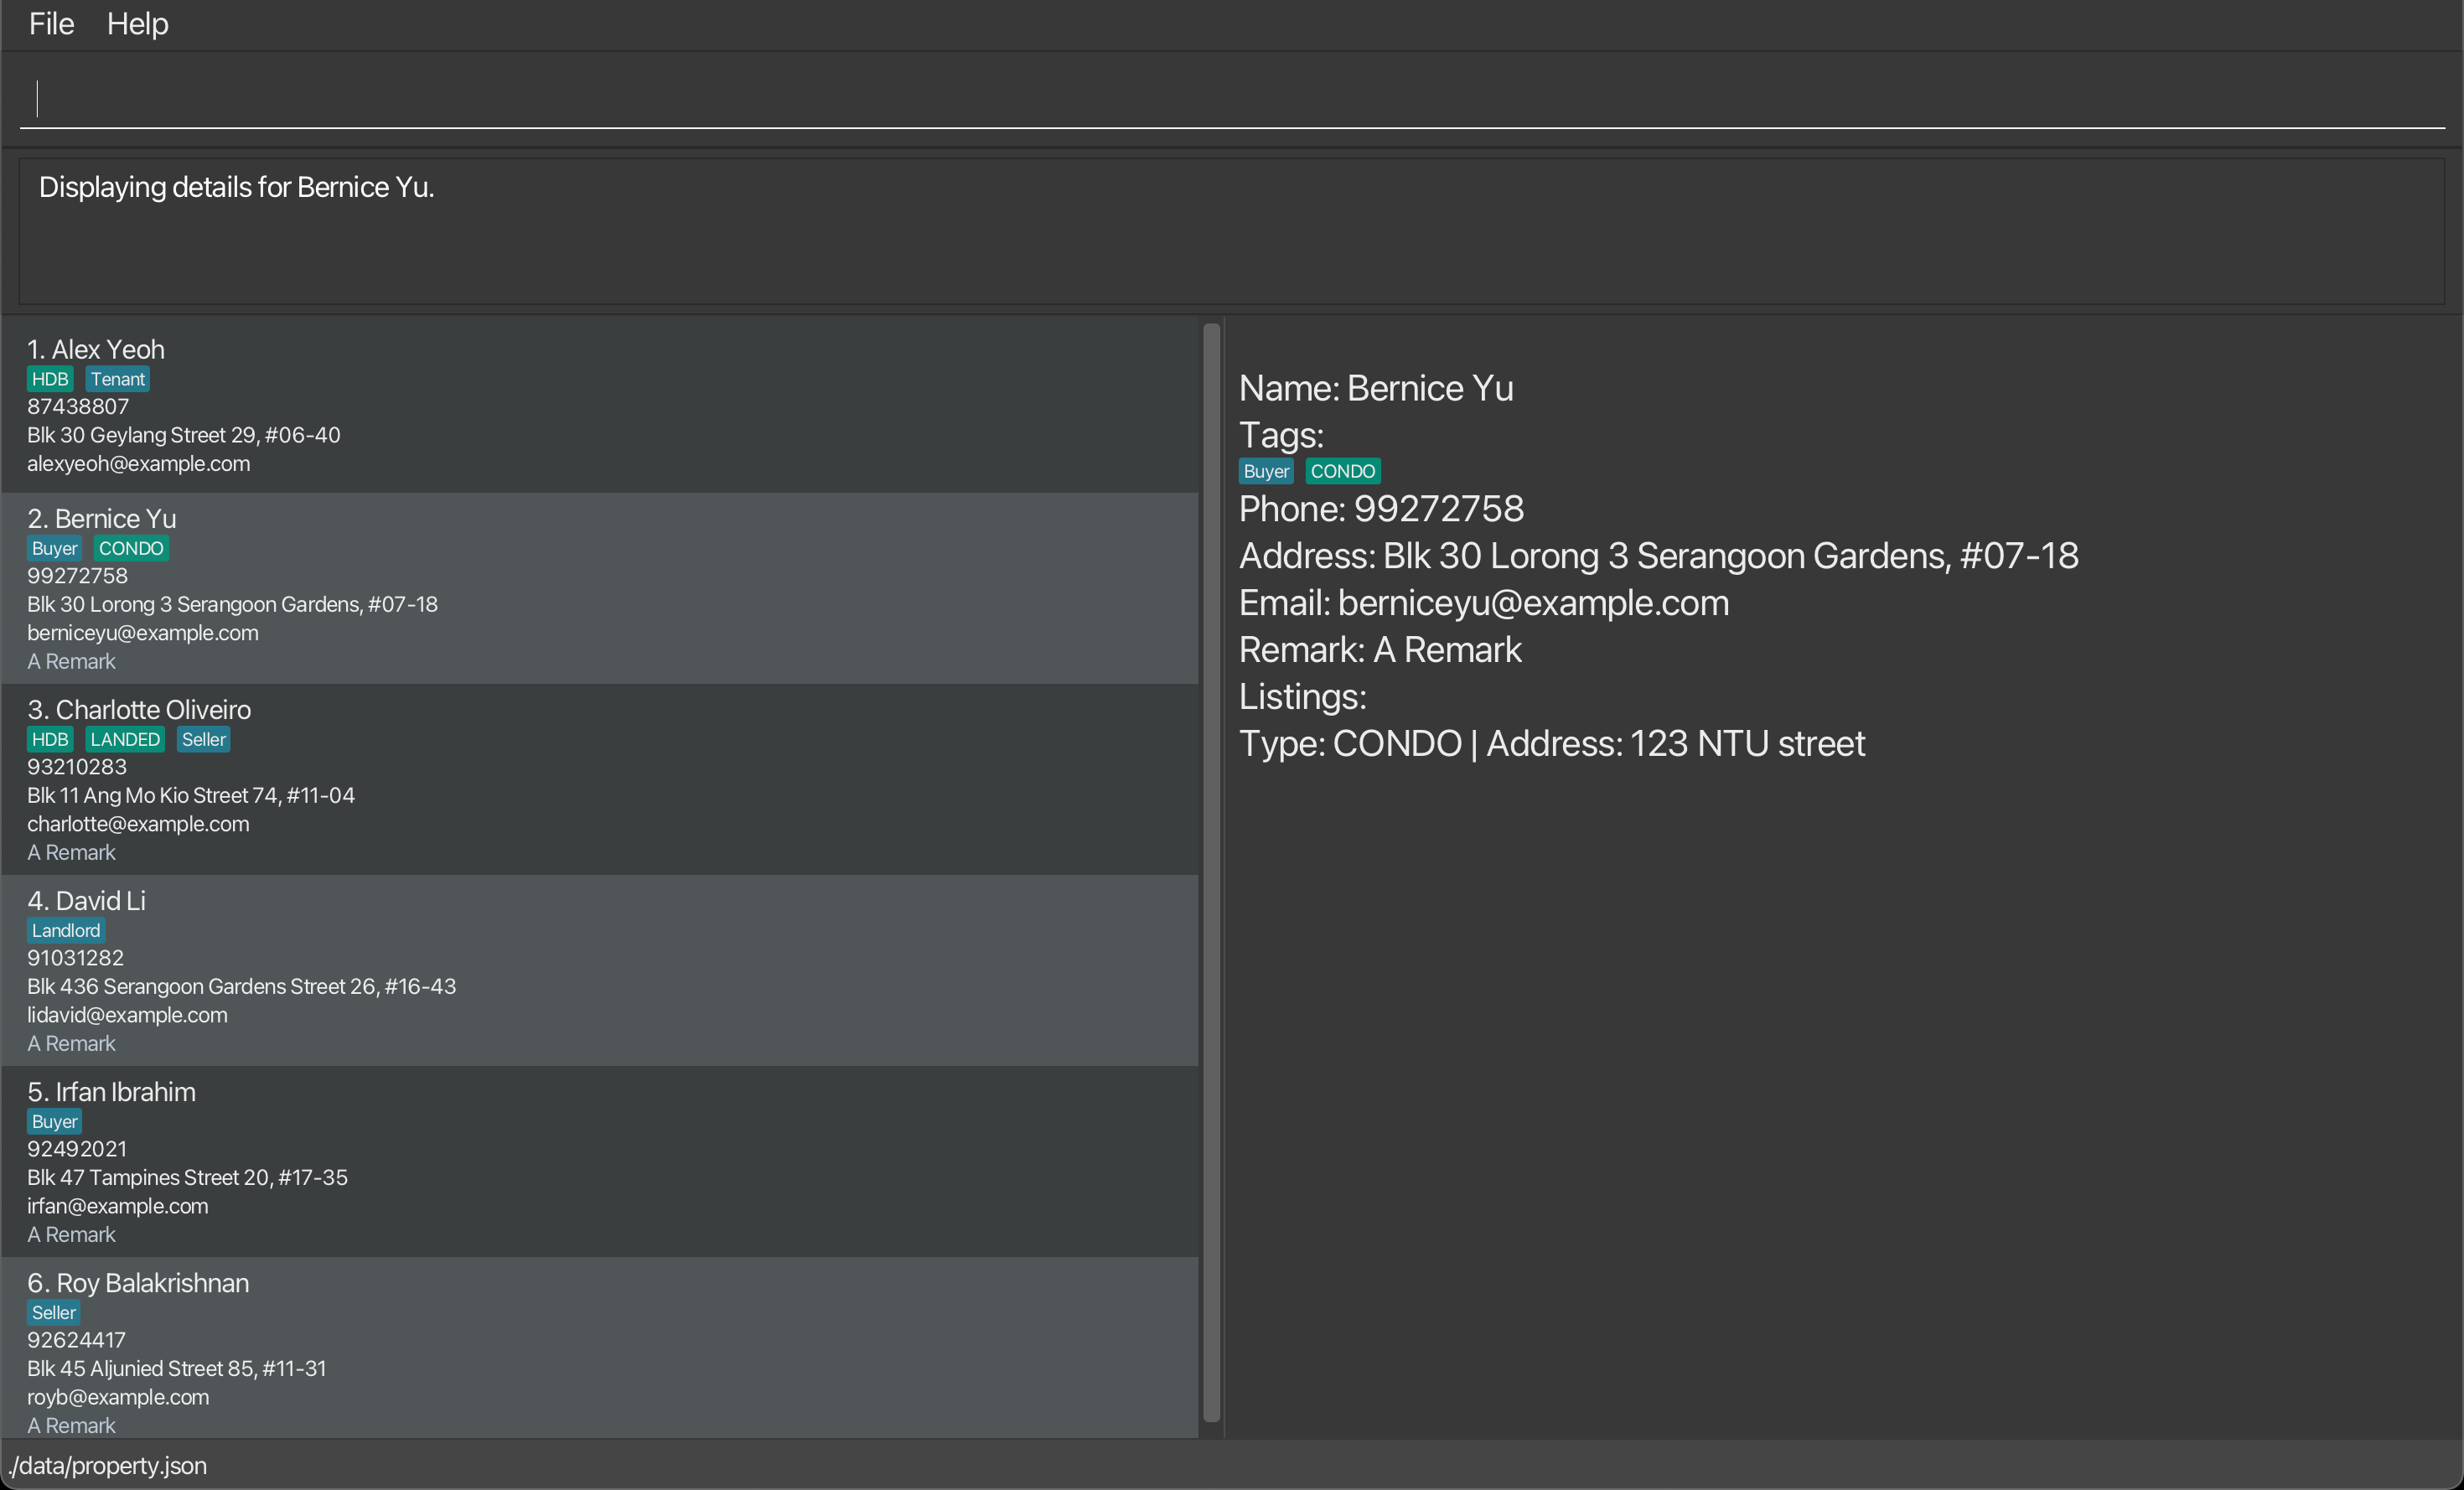The image size is (2464, 1490).
Task: Click the Tenant tag on Alex Yeoh
Action: tap(118, 379)
